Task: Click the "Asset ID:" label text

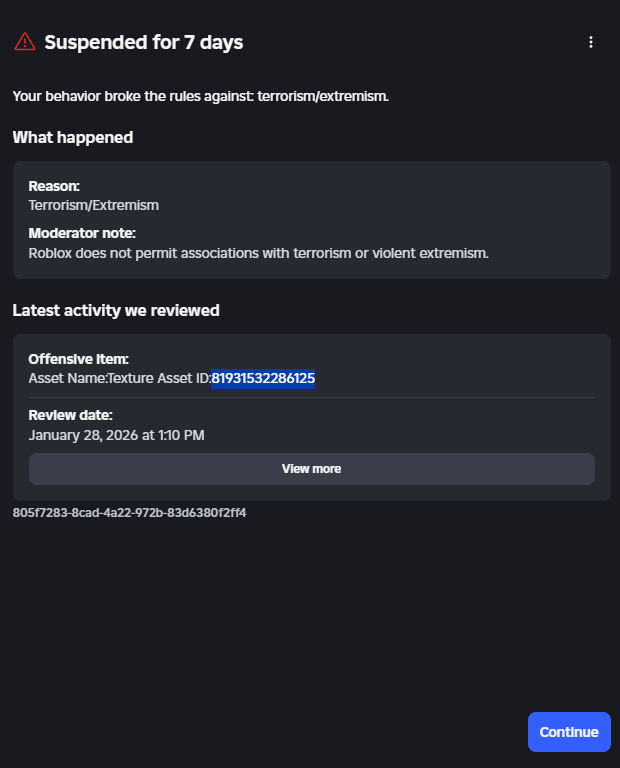Action: coord(180,378)
